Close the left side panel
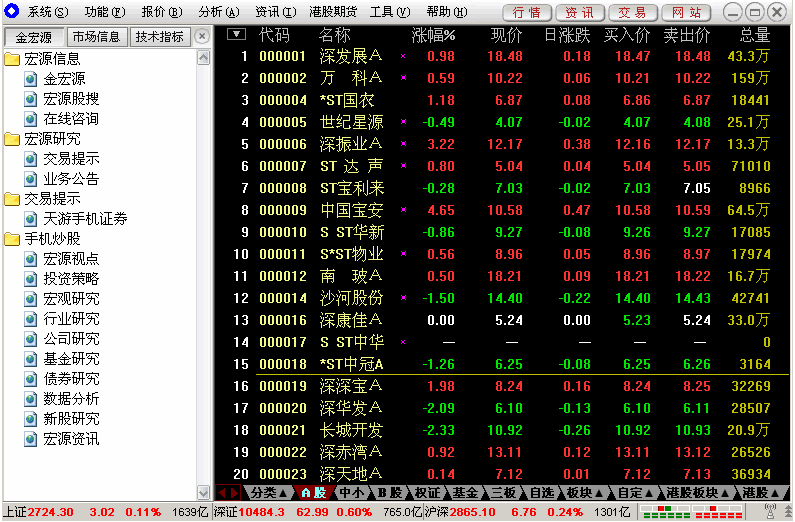 (x=202, y=36)
